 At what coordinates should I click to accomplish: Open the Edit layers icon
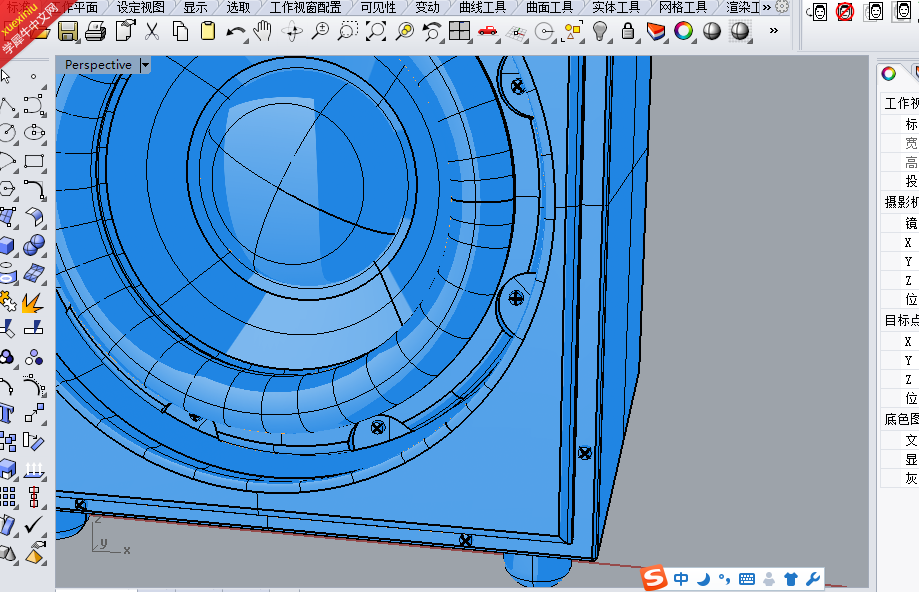point(656,31)
